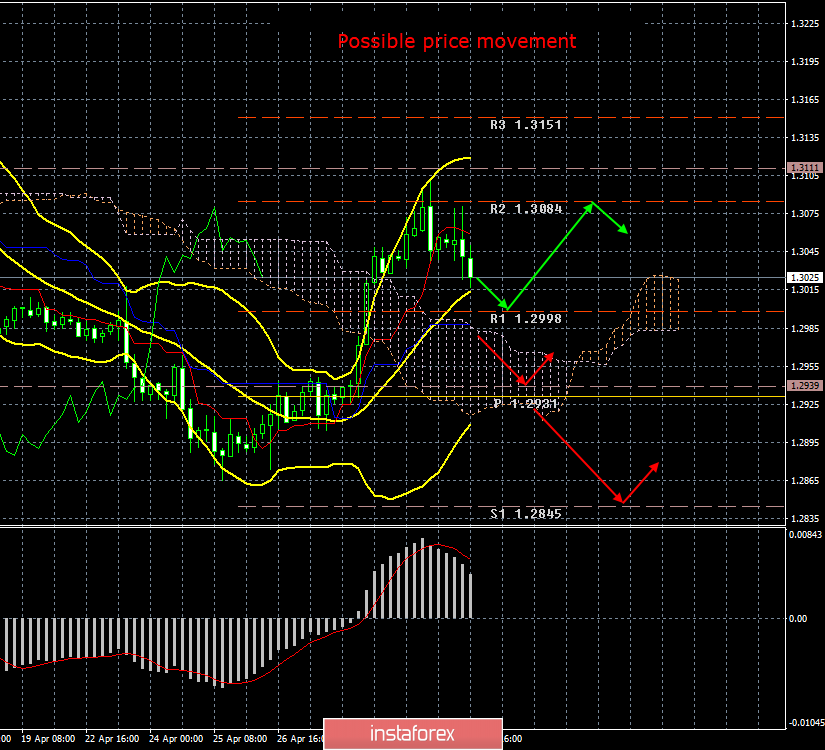
Task: Click the S1 1.2845 support label
Action: tap(526, 514)
